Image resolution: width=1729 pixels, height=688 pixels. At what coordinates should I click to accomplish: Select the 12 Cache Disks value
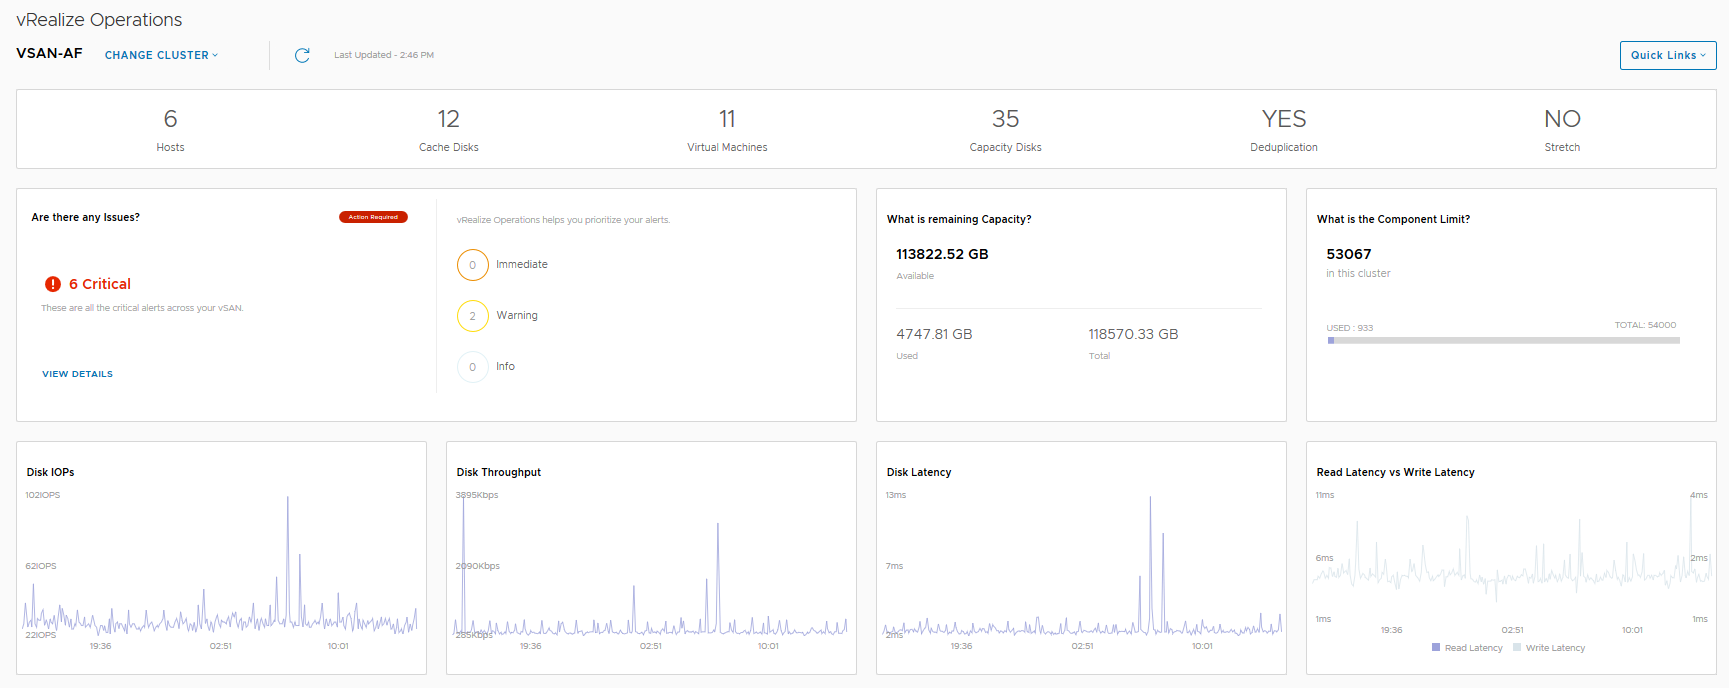(x=449, y=119)
